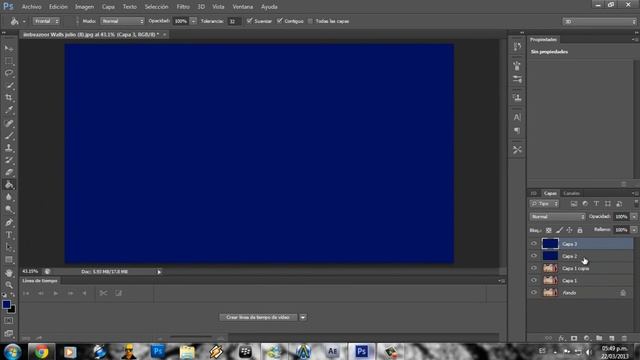
Task: Hide the Capa 1 layer
Action: coord(534,280)
